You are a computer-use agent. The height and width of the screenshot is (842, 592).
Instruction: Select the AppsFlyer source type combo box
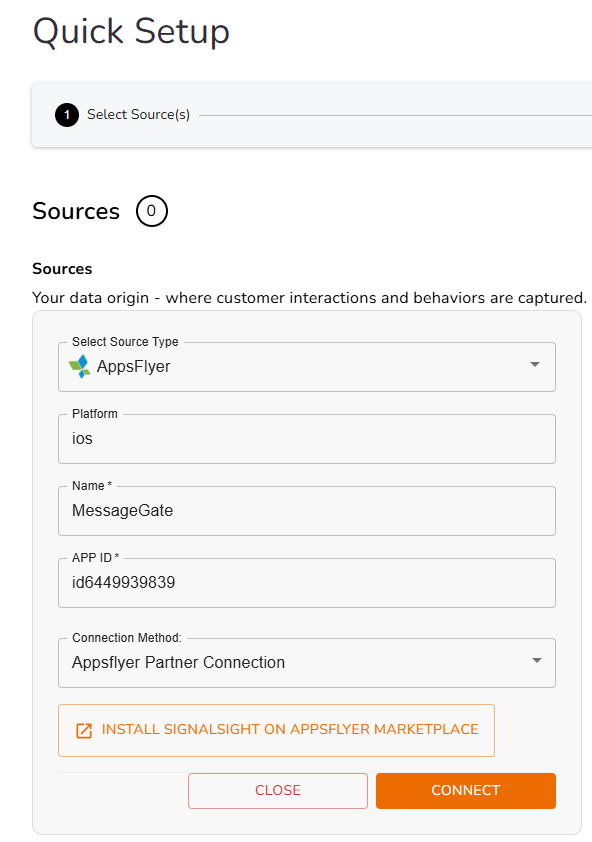tap(307, 367)
